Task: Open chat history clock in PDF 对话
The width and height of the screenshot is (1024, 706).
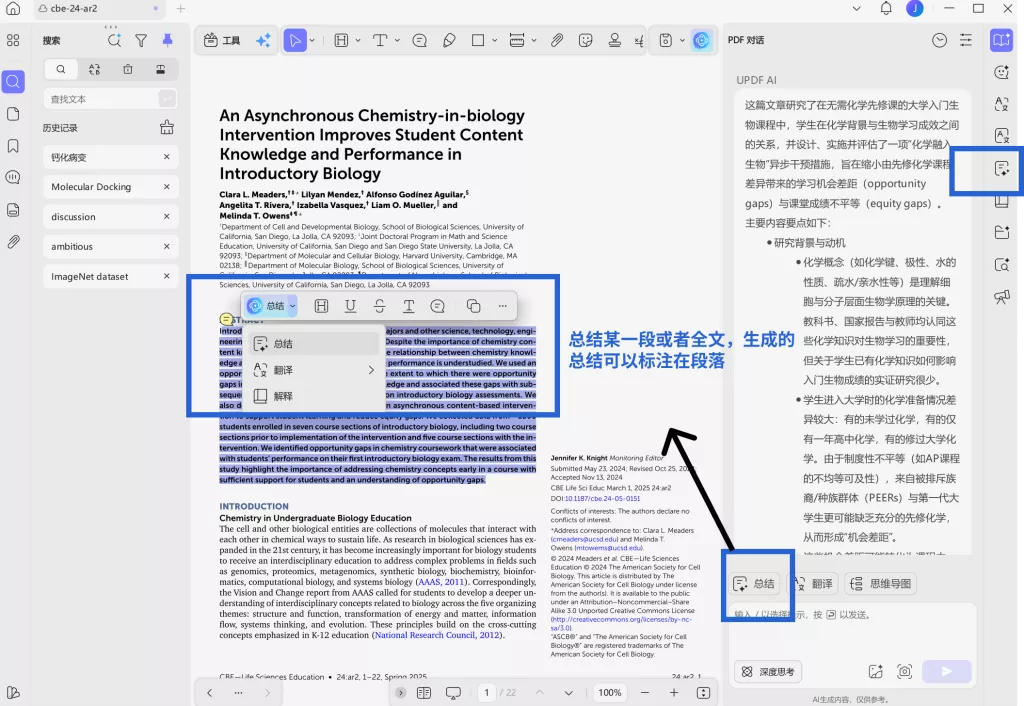Action: [939, 40]
